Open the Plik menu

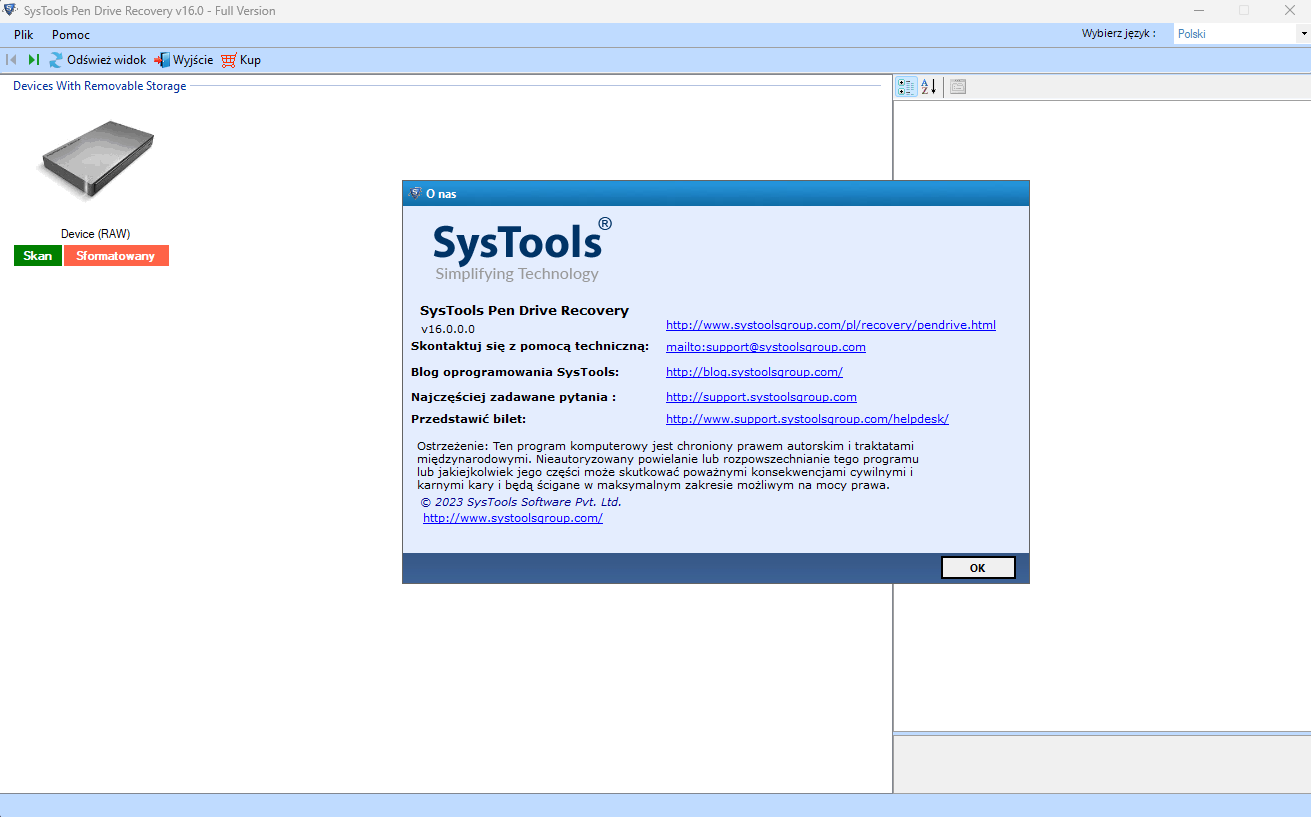coord(24,35)
